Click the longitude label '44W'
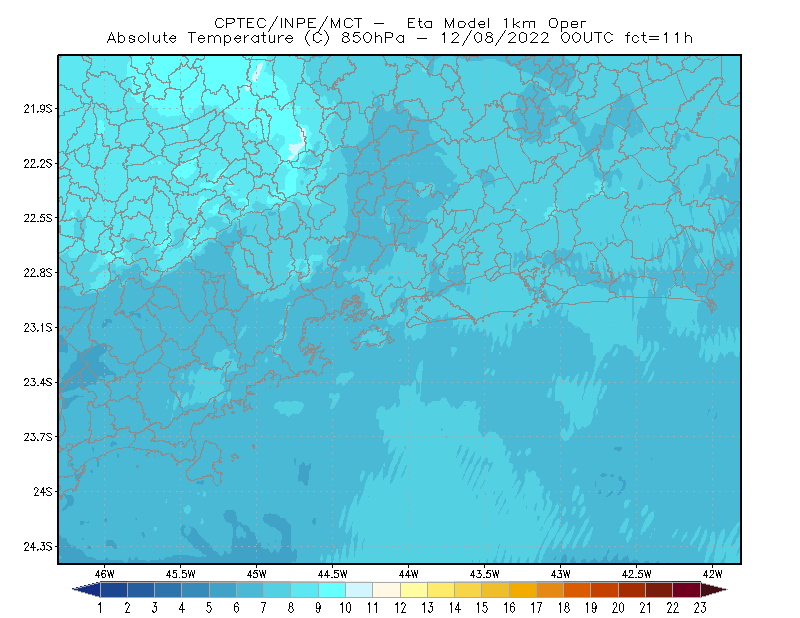The width and height of the screenshot is (800, 618). point(409,574)
